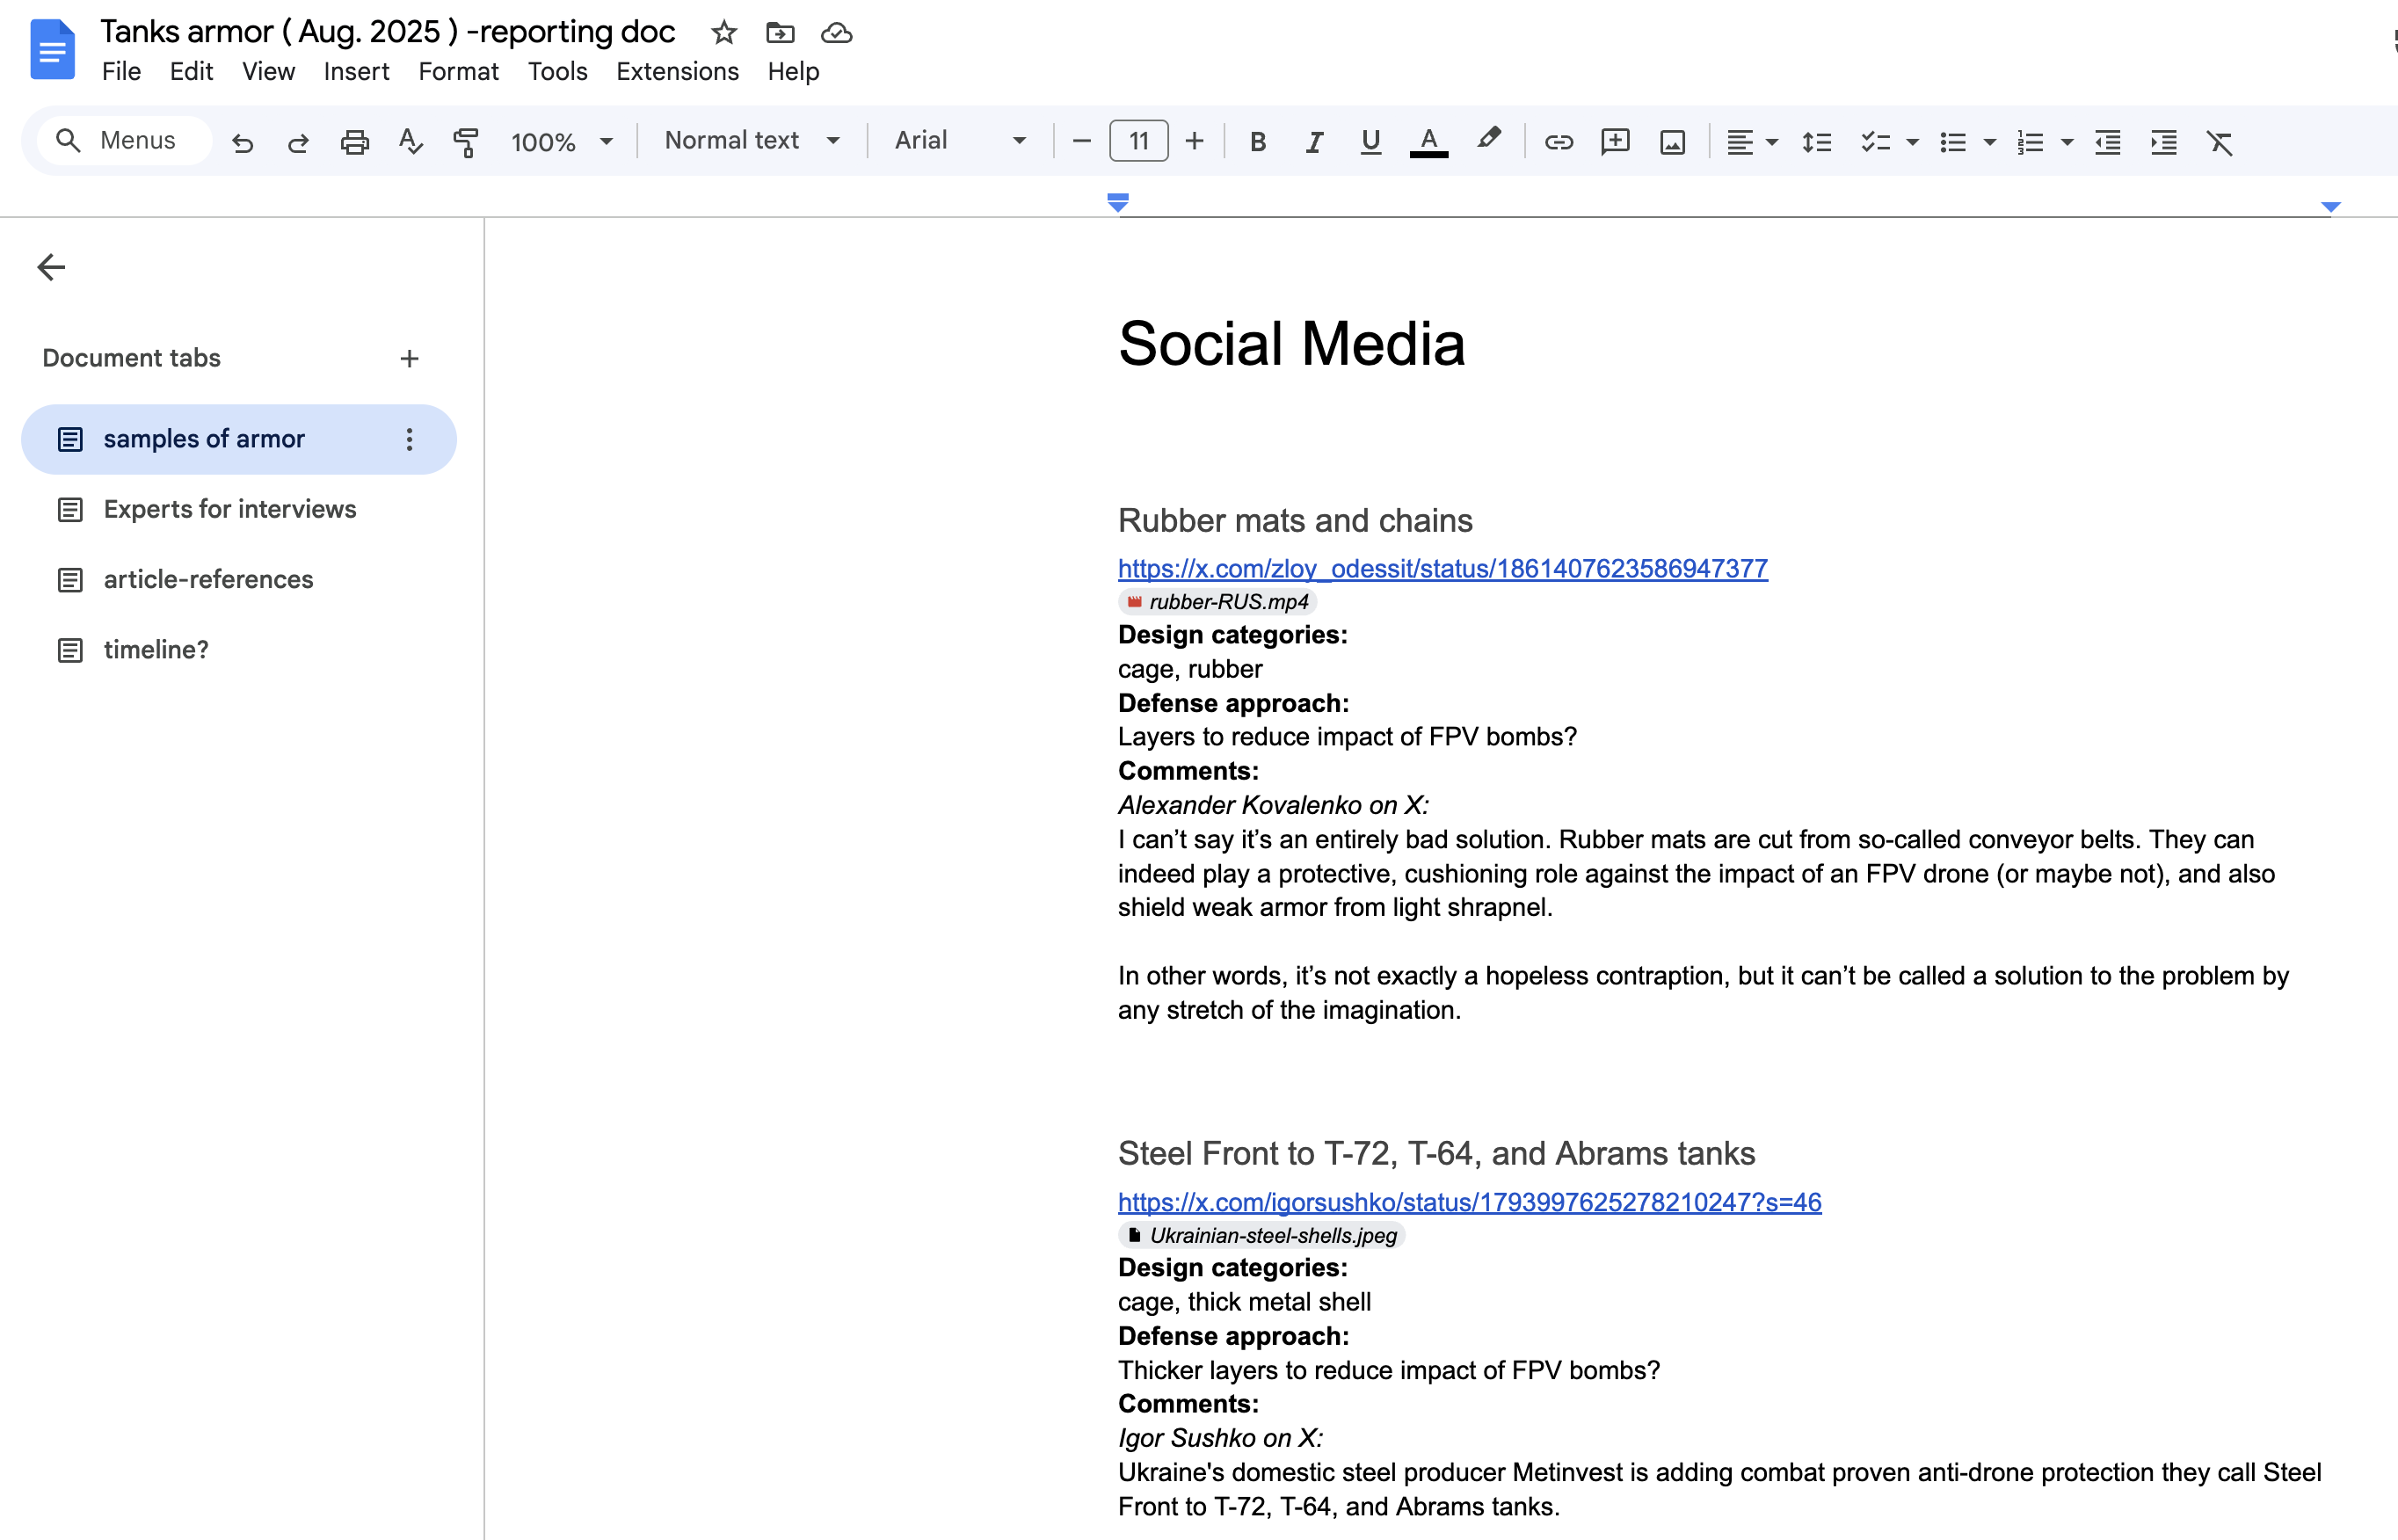Click the font size input field
The width and height of the screenshot is (2398, 1540).
(1138, 141)
